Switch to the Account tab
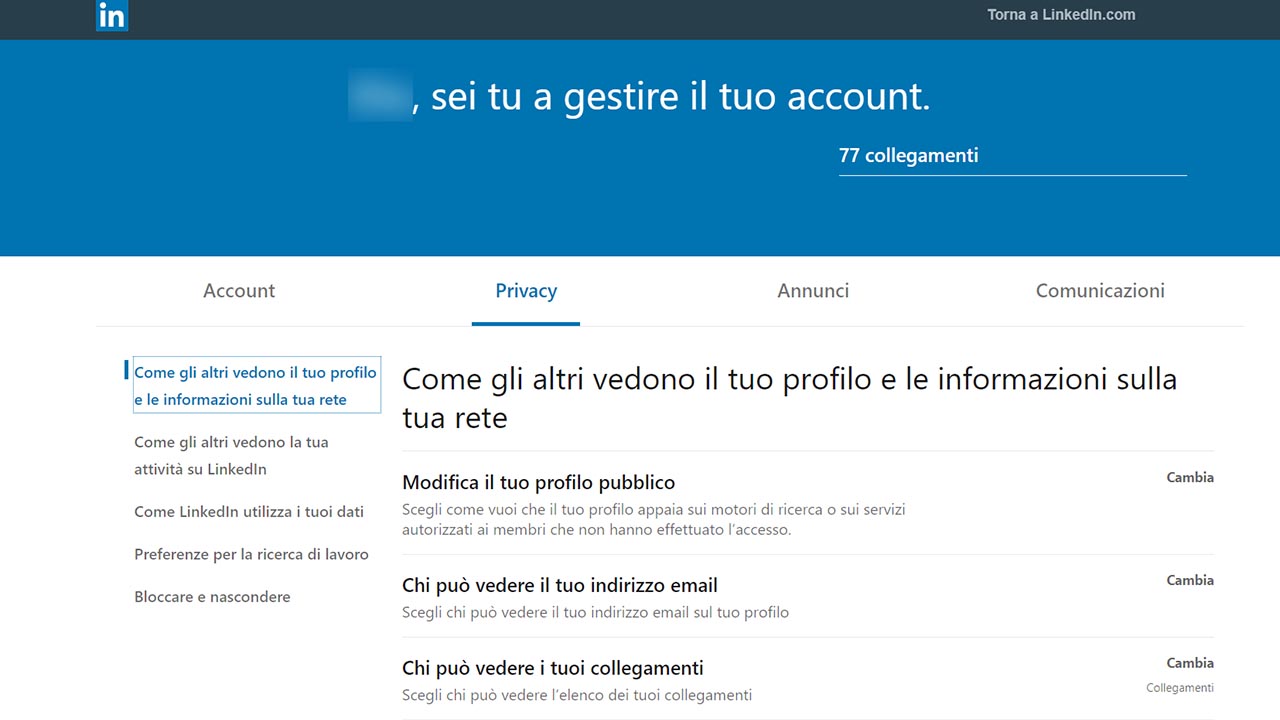Viewport: 1280px width, 720px height. [239, 291]
